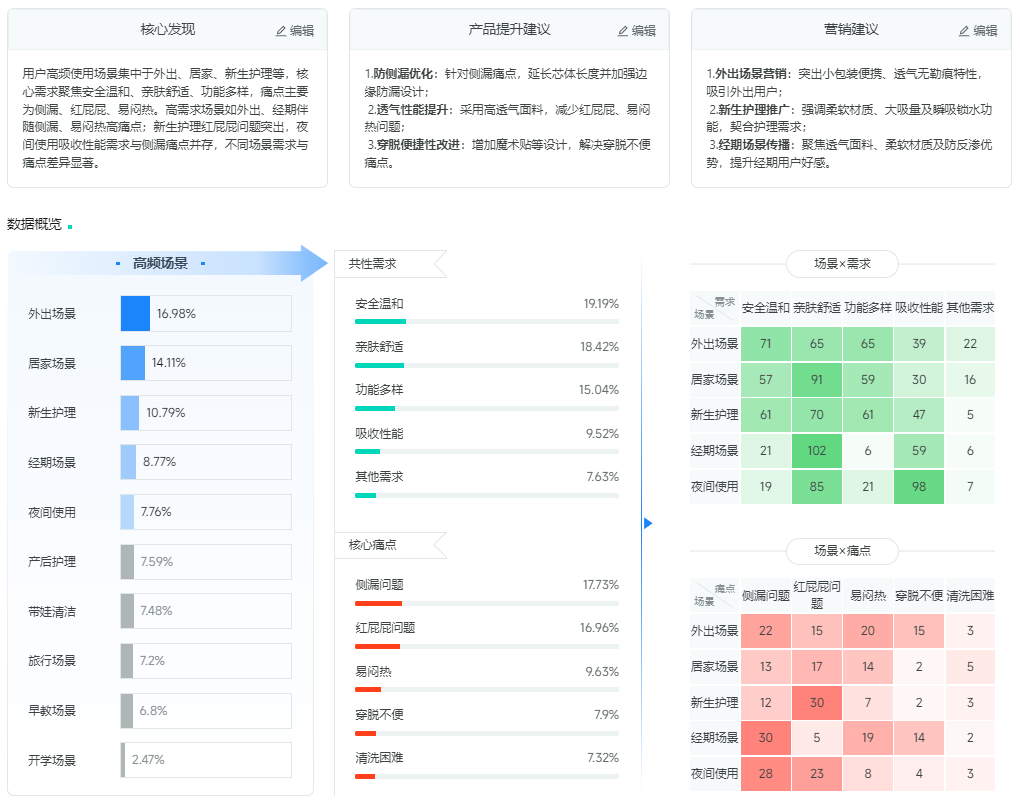1020x805 pixels.
Task: Click the 98 cell in 夜间使用 row
Action: click(919, 487)
